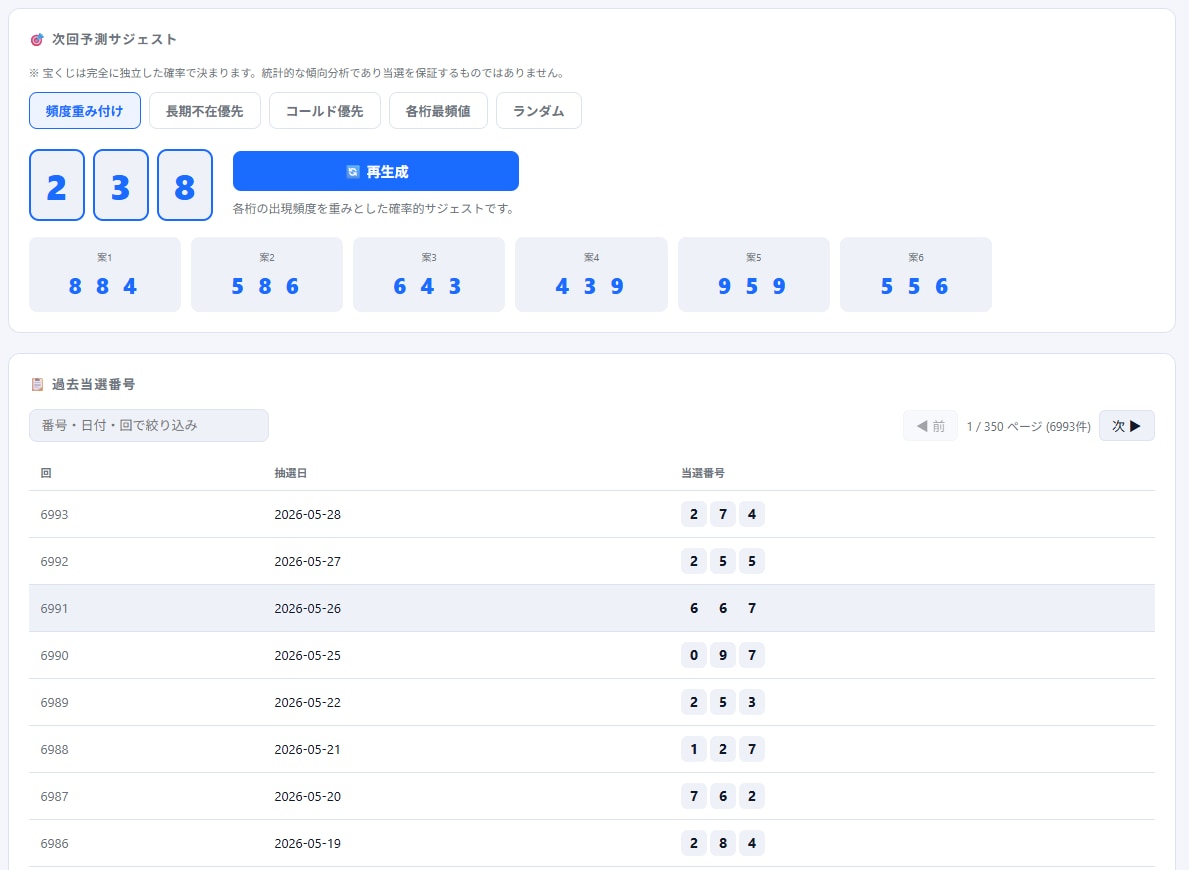Screen dimensions: 1189x870
Task: Click draw number 6991
Action: [x=55, y=608]
